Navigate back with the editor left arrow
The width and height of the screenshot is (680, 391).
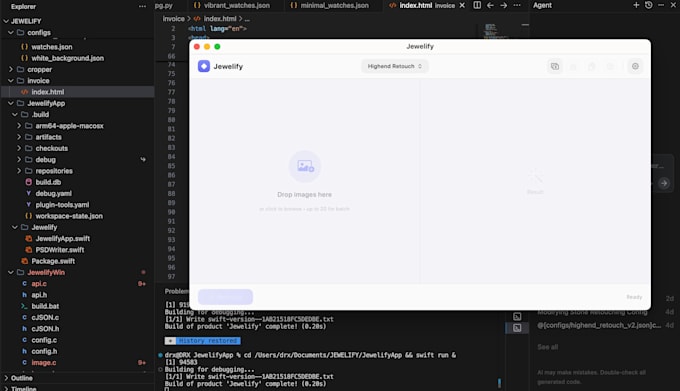(490, 5)
